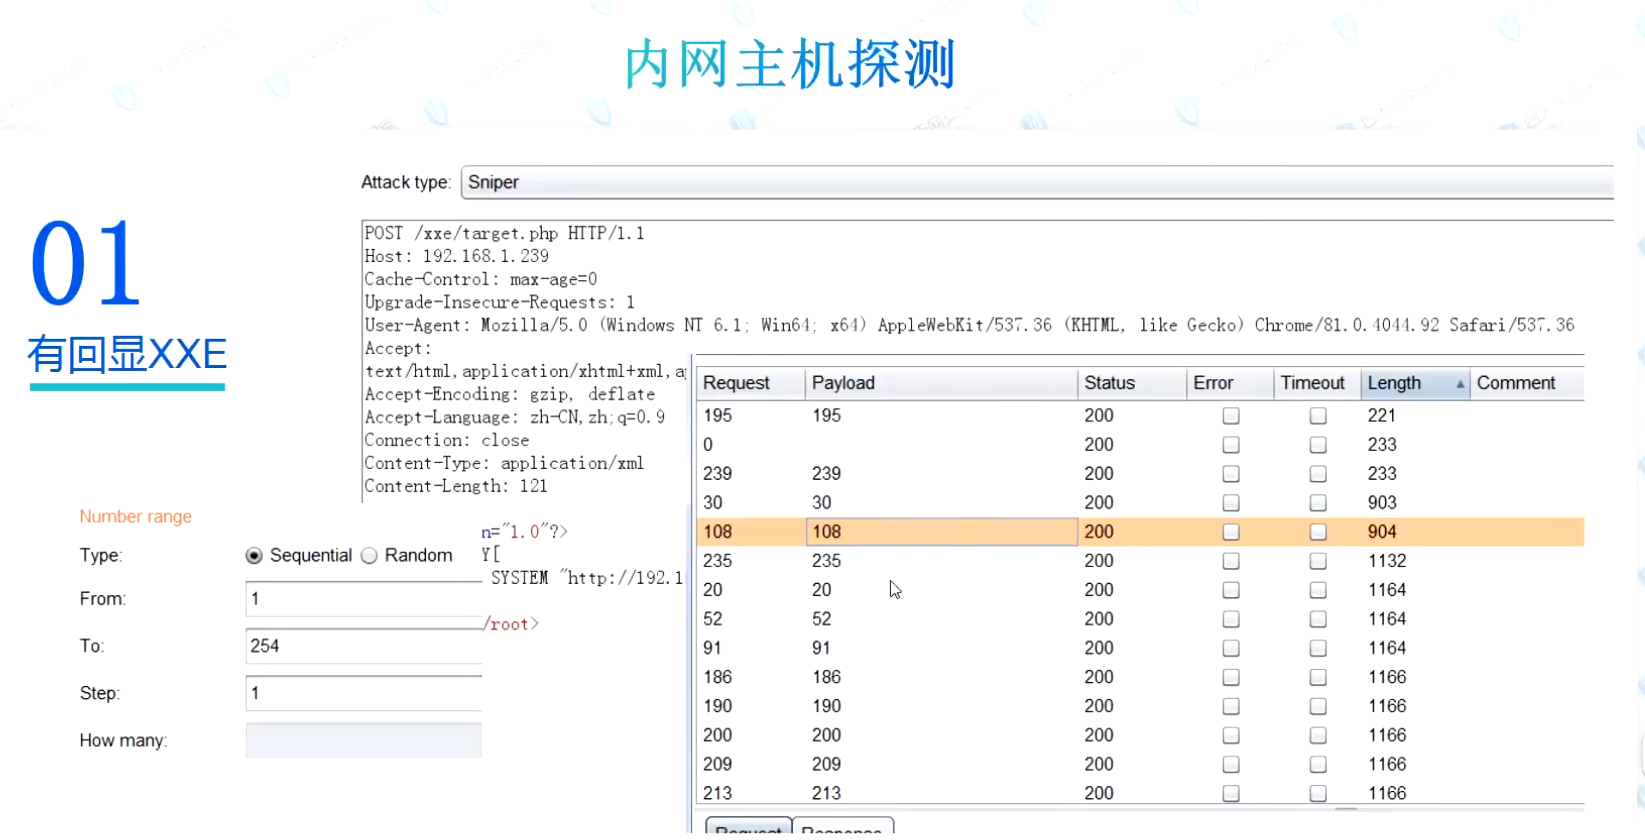The image size is (1645, 840).
Task: Select the result row with payload 186
Action: point(1140,677)
